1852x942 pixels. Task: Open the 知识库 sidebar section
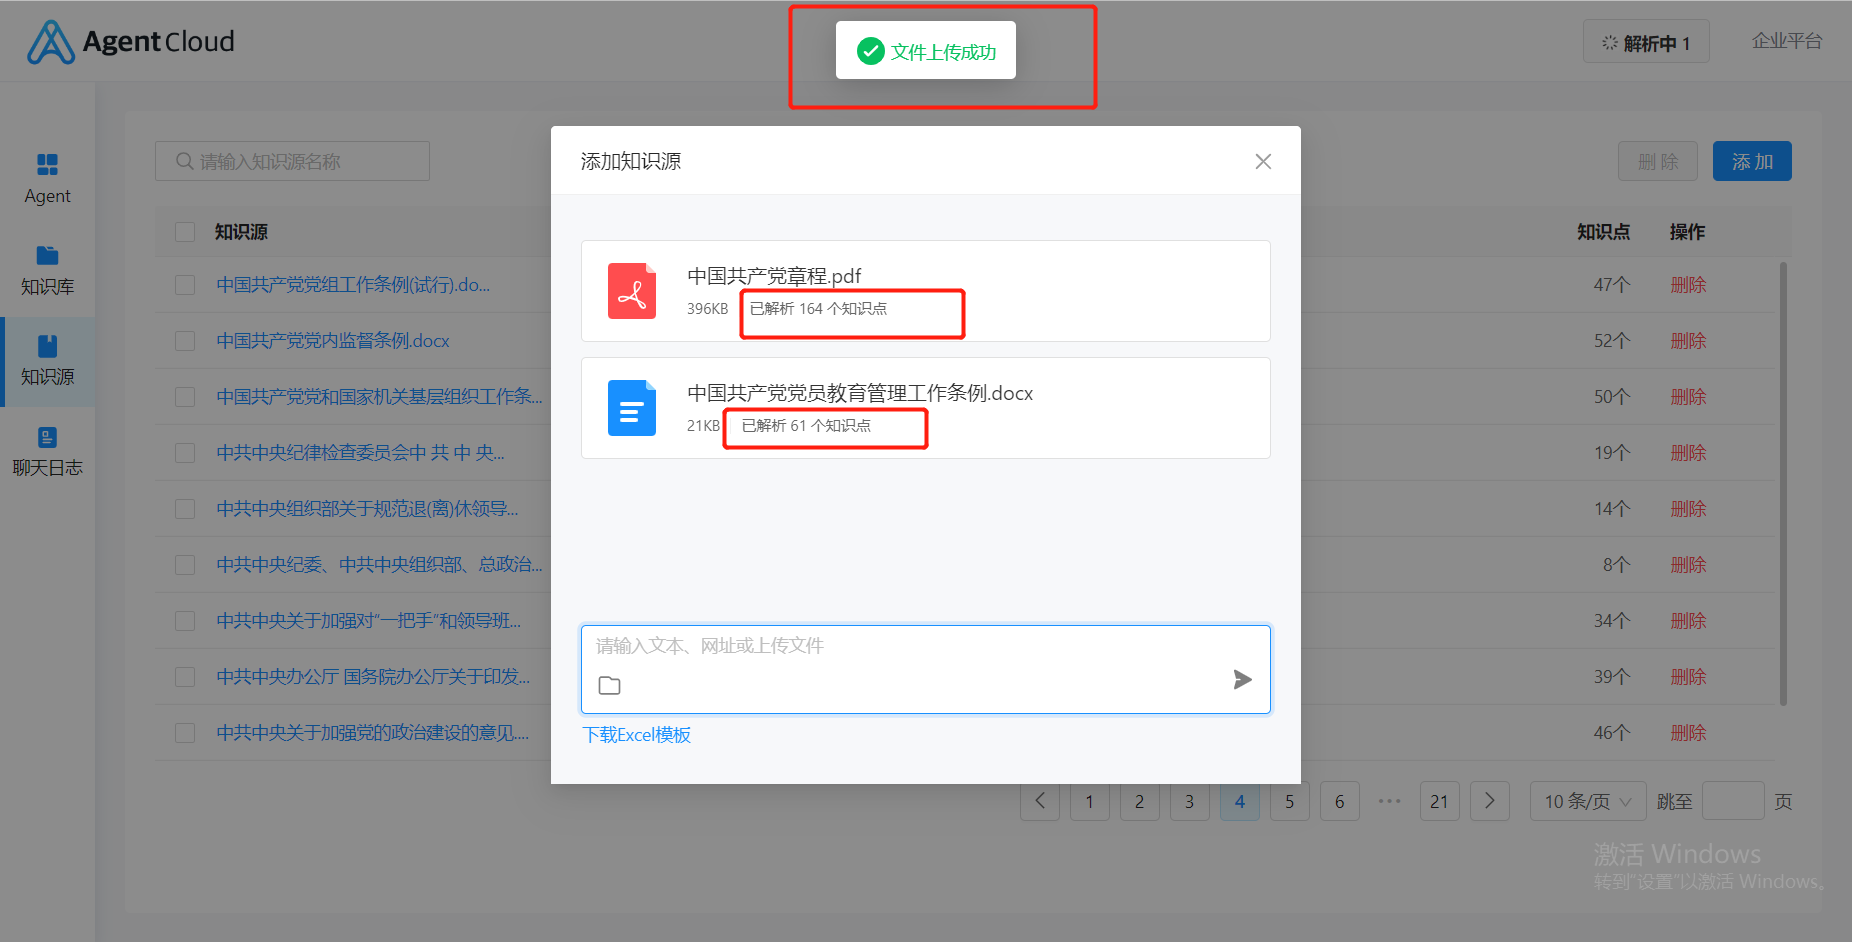(x=47, y=271)
